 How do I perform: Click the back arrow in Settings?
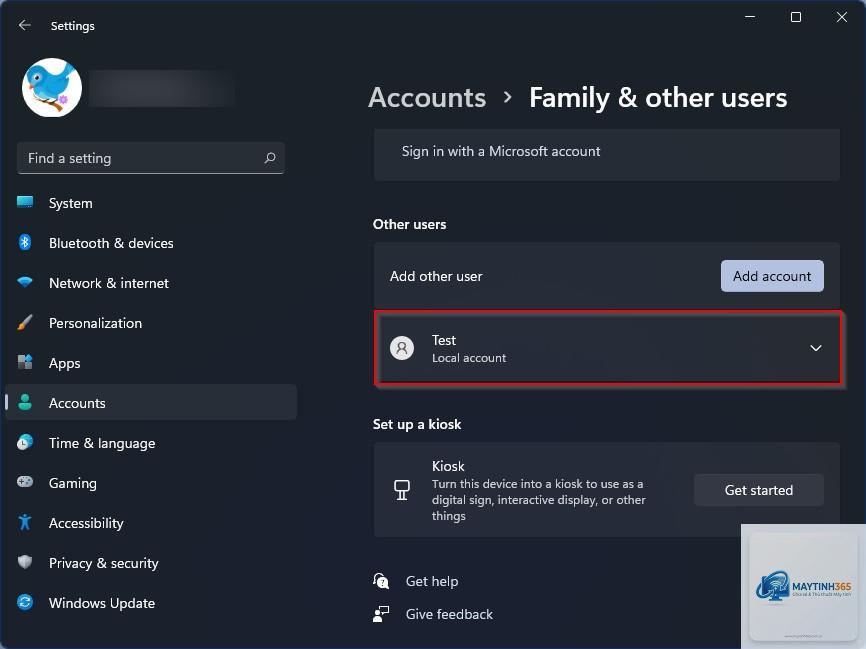[24, 25]
